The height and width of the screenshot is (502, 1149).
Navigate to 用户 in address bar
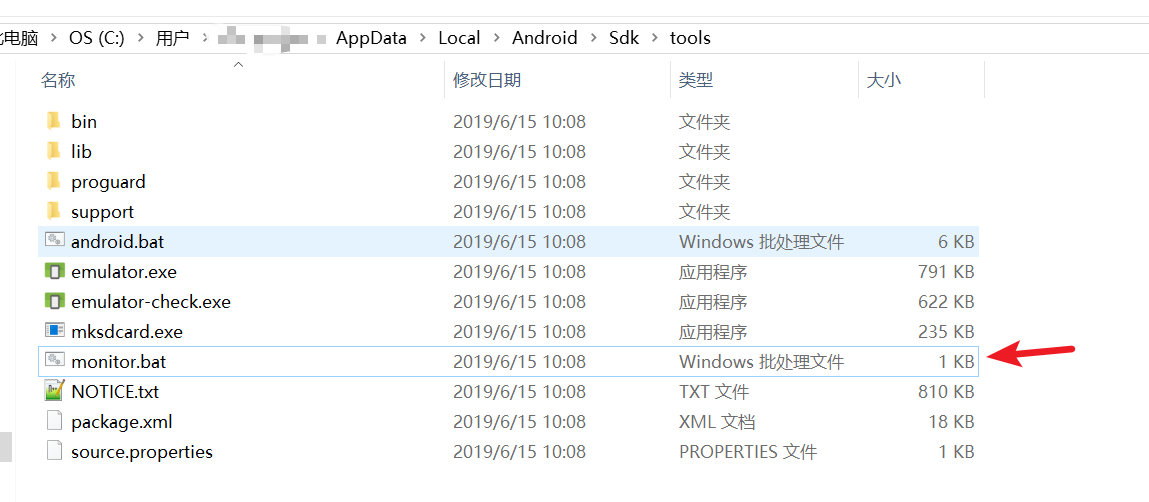click(x=172, y=38)
